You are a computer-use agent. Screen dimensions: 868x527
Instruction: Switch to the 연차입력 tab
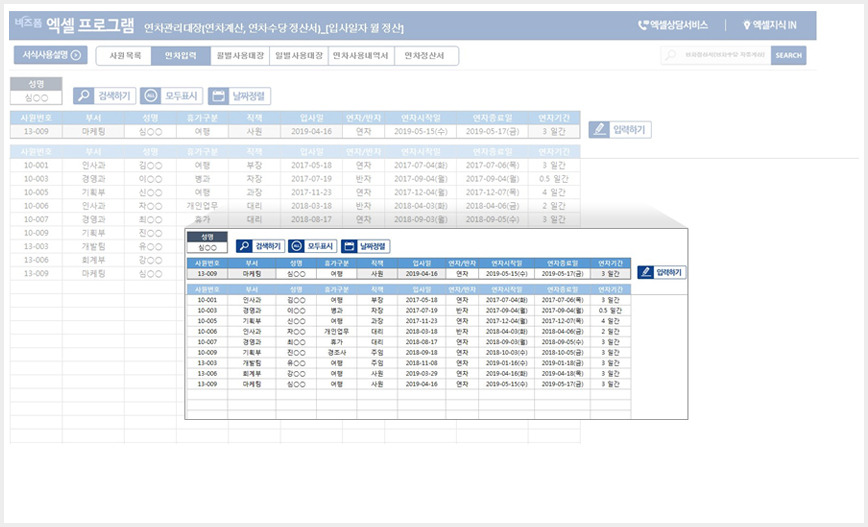coord(180,56)
